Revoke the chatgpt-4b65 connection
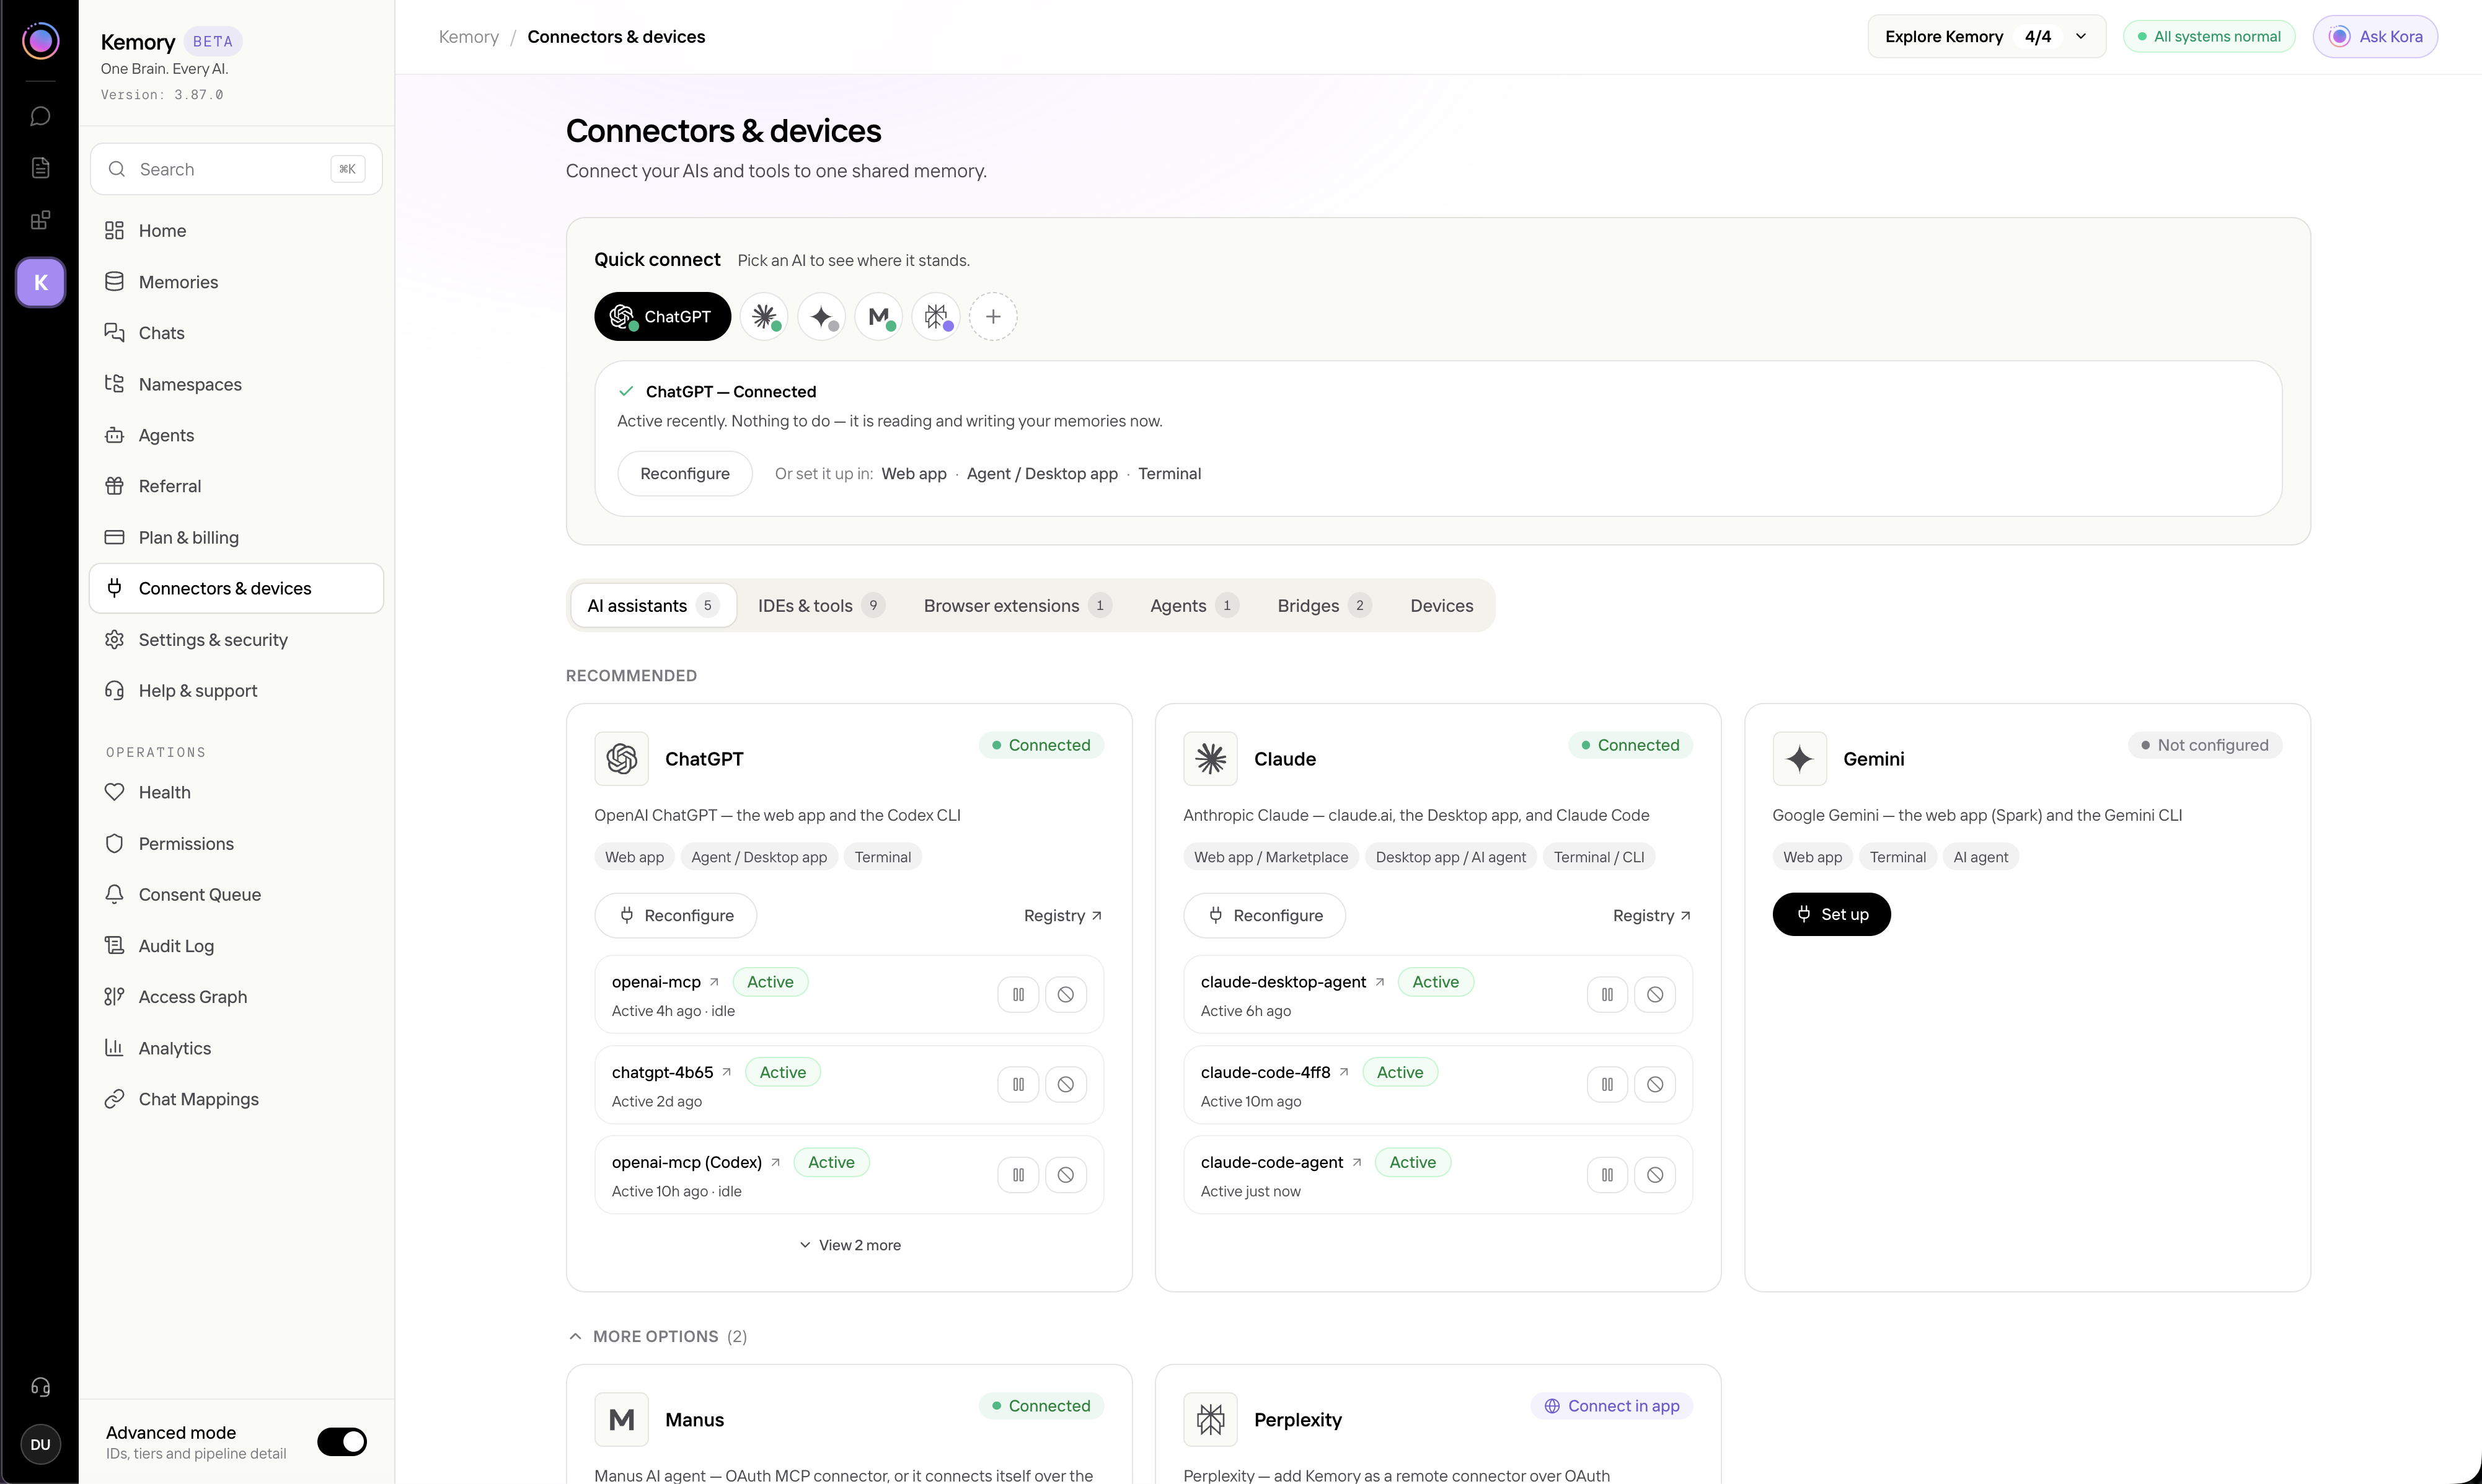 [x=1066, y=1085]
